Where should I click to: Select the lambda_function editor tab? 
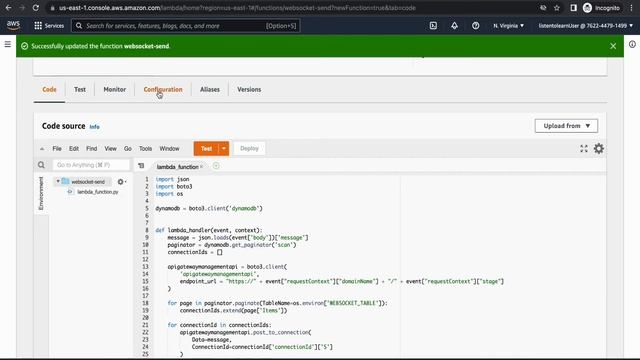click(x=177, y=167)
